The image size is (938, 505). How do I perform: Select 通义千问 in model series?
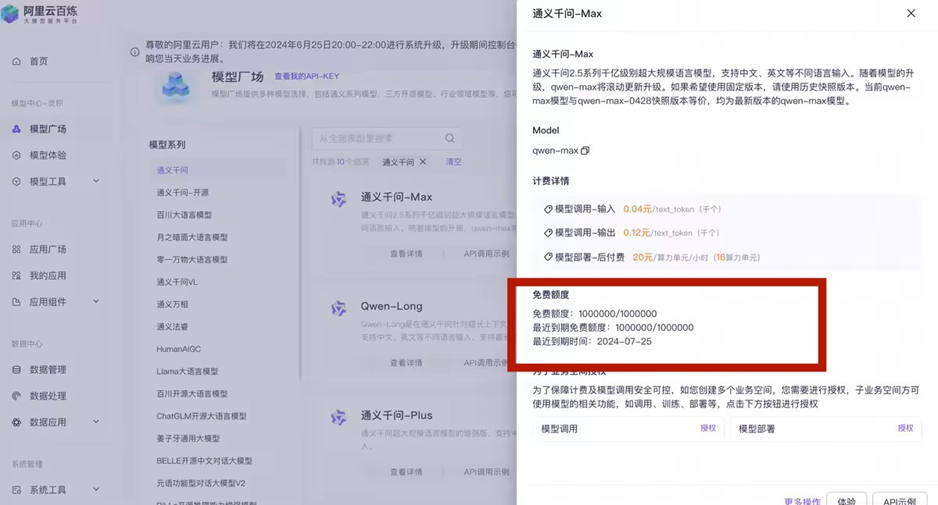click(172, 171)
